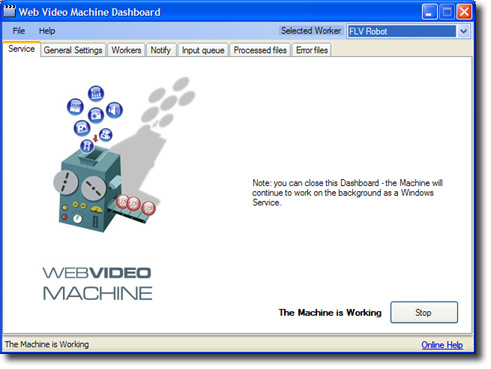This screenshot has height=369, width=491.
Task: Click the WebVideo Machine logo text
Action: (x=97, y=283)
